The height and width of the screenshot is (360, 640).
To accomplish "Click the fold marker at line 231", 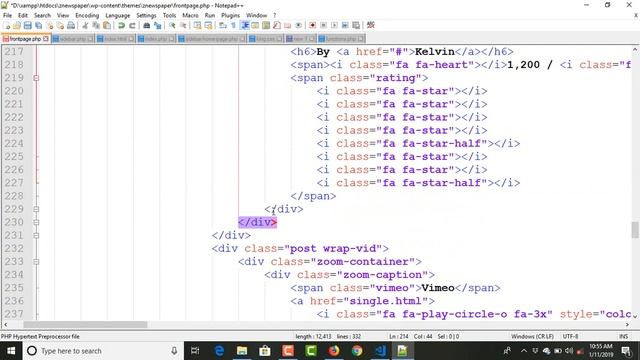I will [36, 235].
